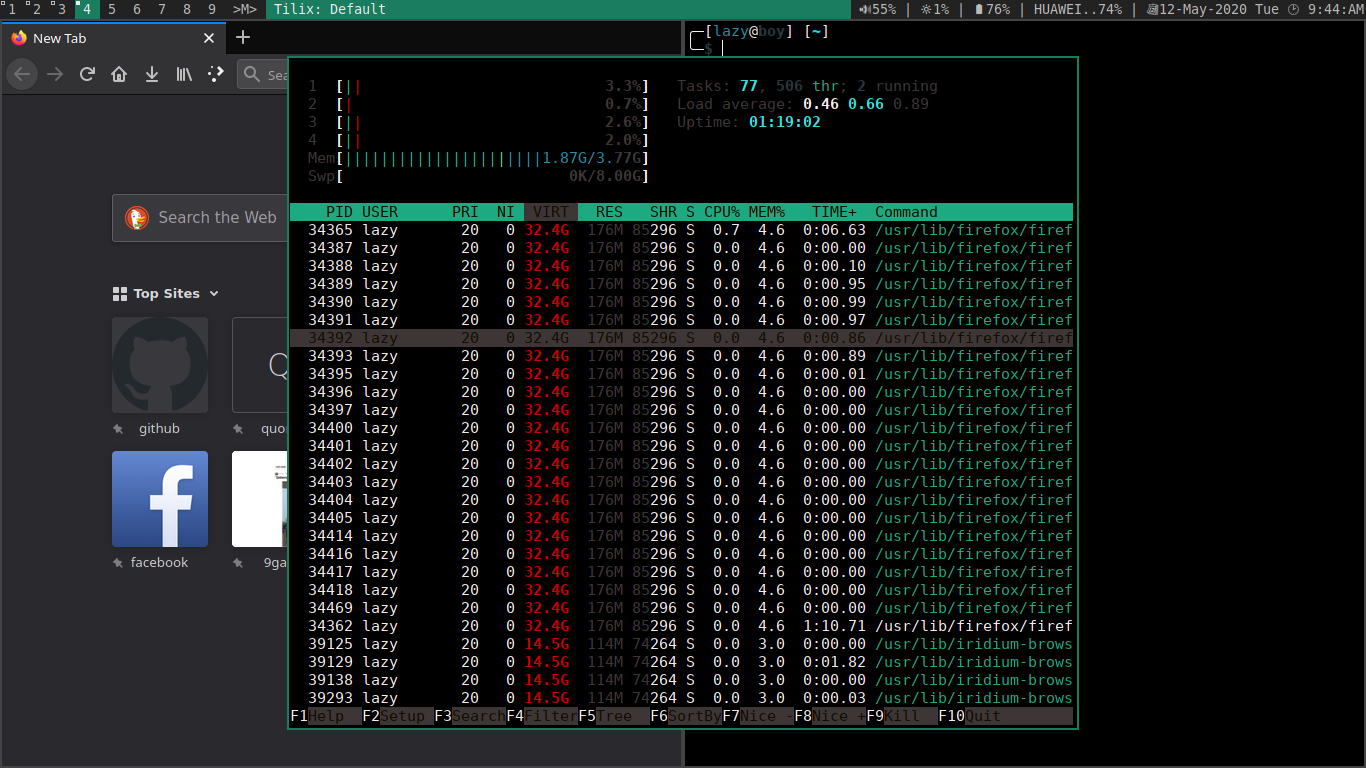Click F7 Nice - in htop
Screen dimensions: 1366x768
click(758, 716)
